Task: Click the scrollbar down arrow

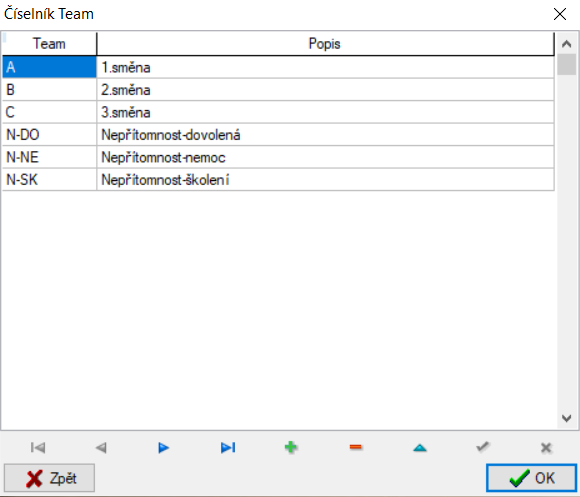Action: click(x=566, y=418)
